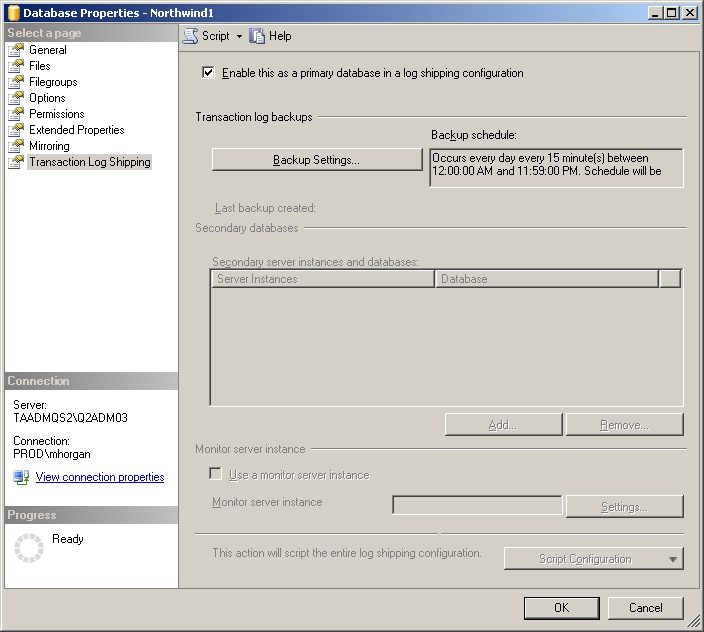Click the database cylinder icon in title bar
704x632 pixels.
[14, 13]
